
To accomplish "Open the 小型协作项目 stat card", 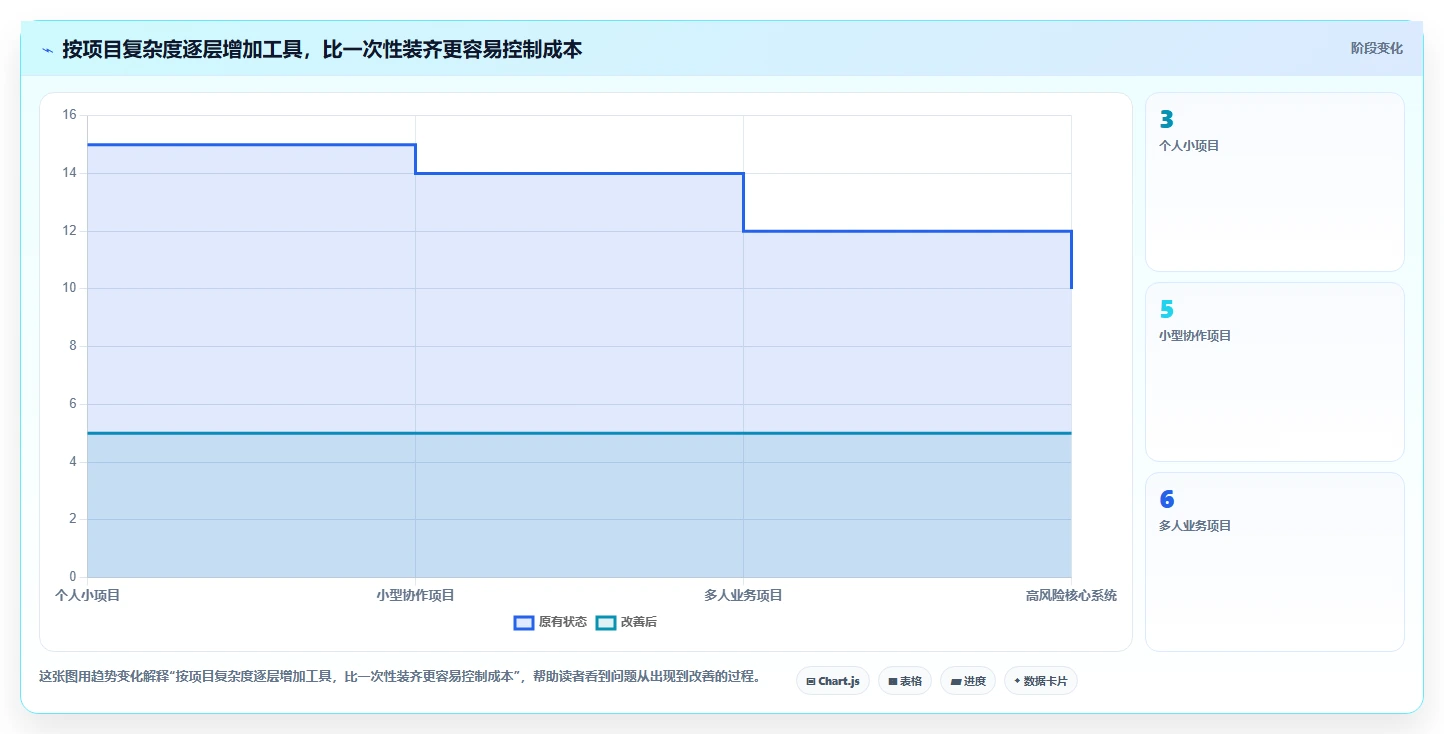I will [1274, 372].
